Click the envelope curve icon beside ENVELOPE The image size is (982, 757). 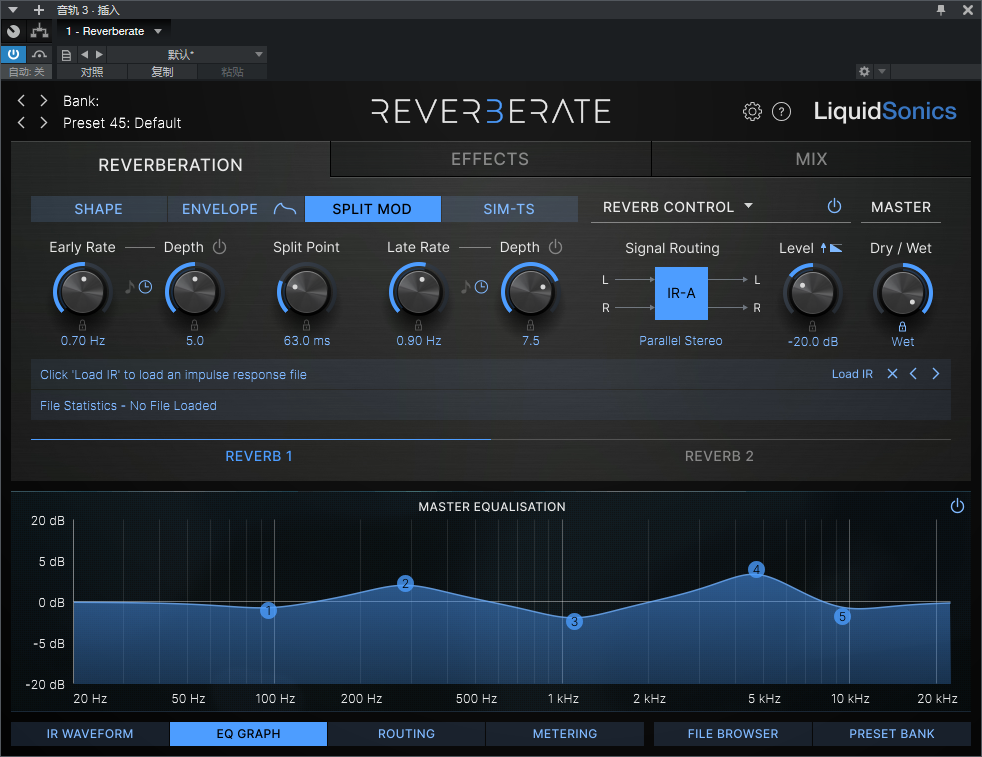285,209
